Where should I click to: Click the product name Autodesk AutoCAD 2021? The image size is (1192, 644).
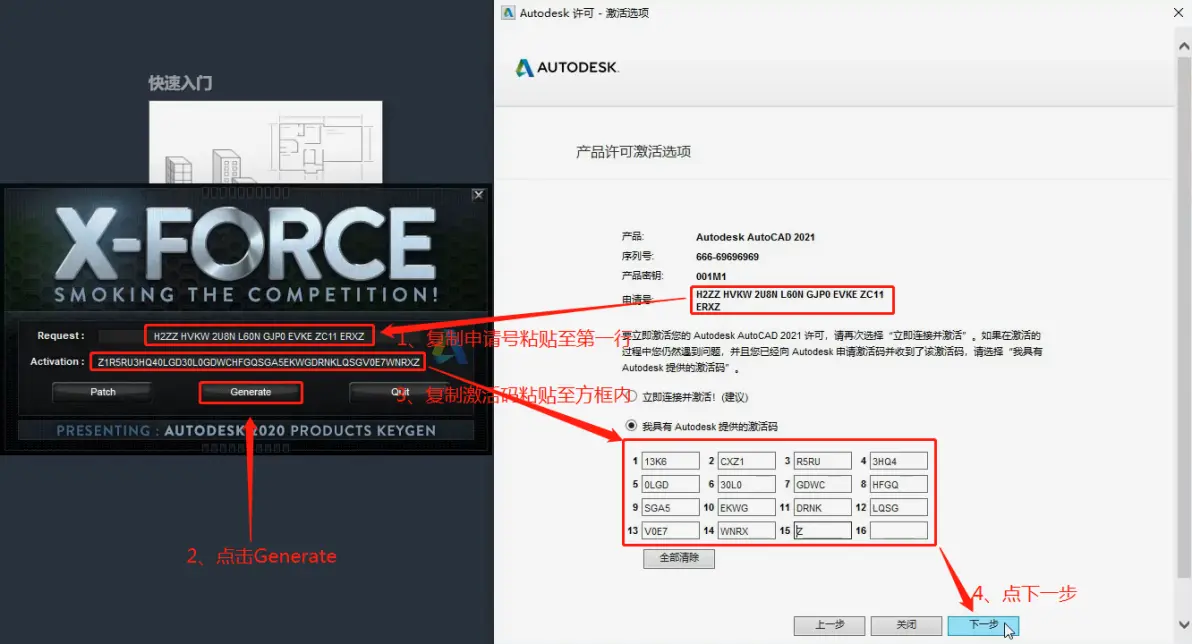tap(755, 237)
